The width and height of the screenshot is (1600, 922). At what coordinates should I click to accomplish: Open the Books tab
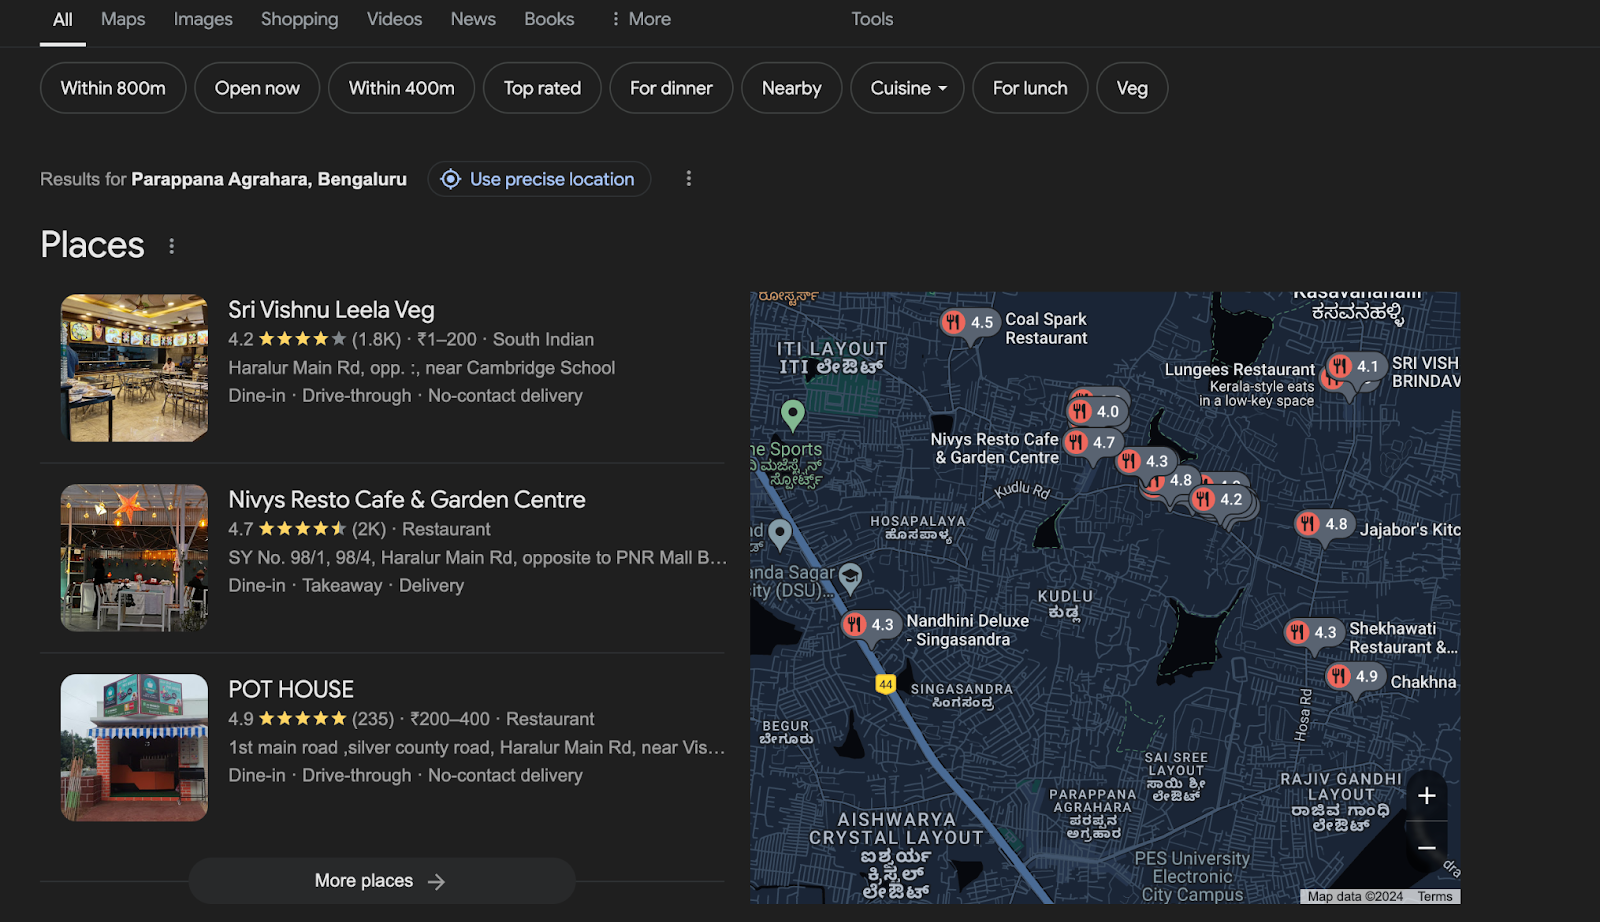point(549,19)
